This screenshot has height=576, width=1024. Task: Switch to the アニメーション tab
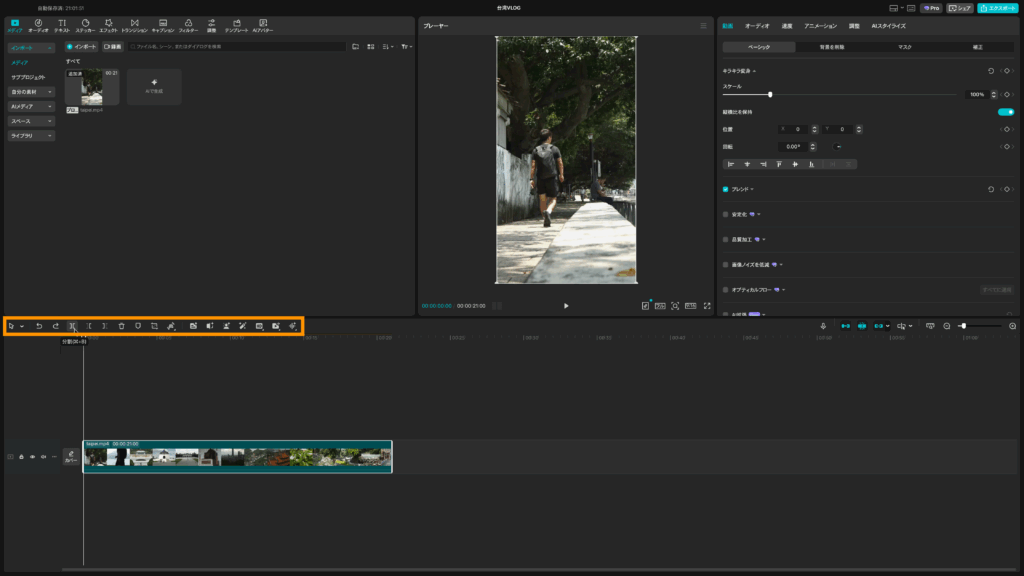click(820, 26)
